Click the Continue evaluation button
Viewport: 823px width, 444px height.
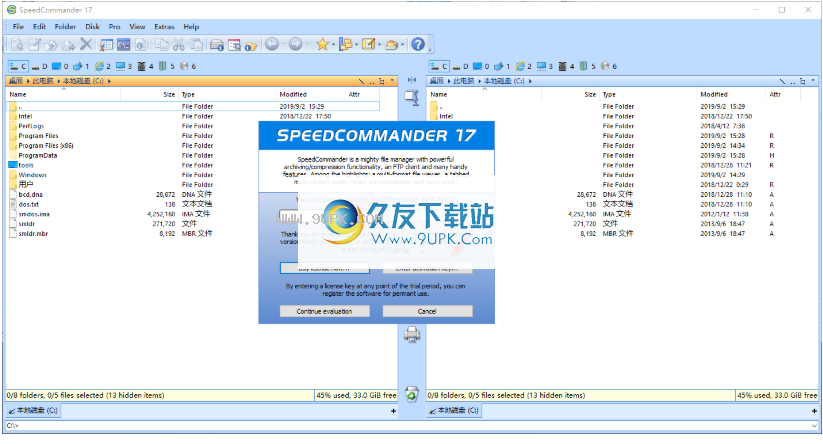324,311
